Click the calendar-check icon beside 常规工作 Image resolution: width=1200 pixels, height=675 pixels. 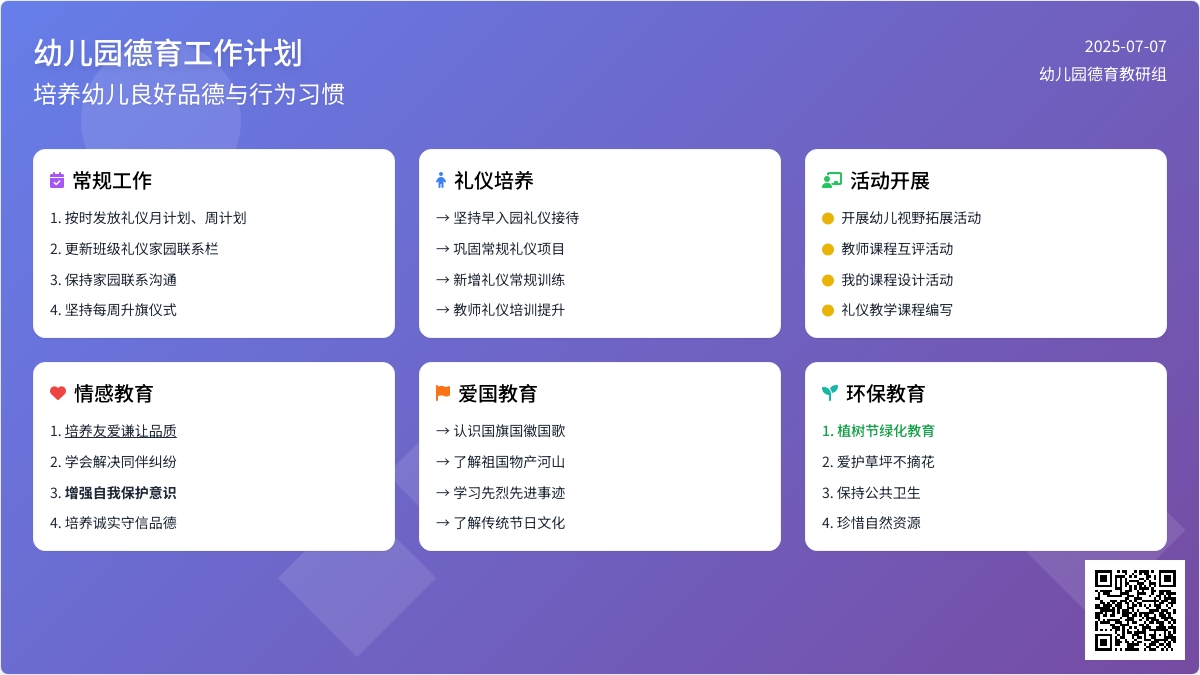point(57,181)
